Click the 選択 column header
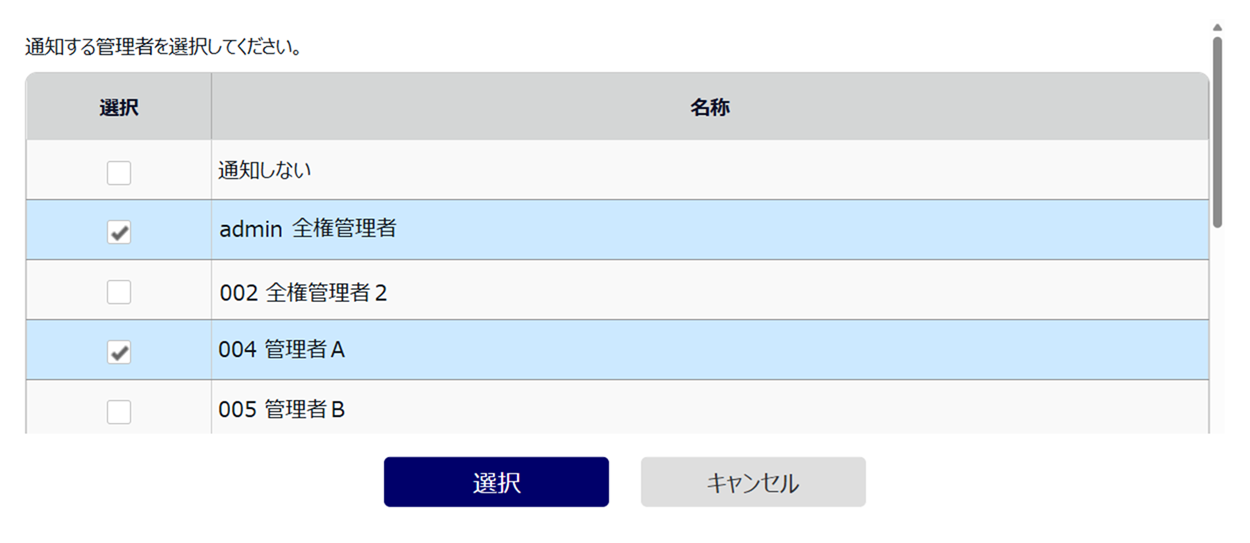 pyautogui.click(x=119, y=108)
